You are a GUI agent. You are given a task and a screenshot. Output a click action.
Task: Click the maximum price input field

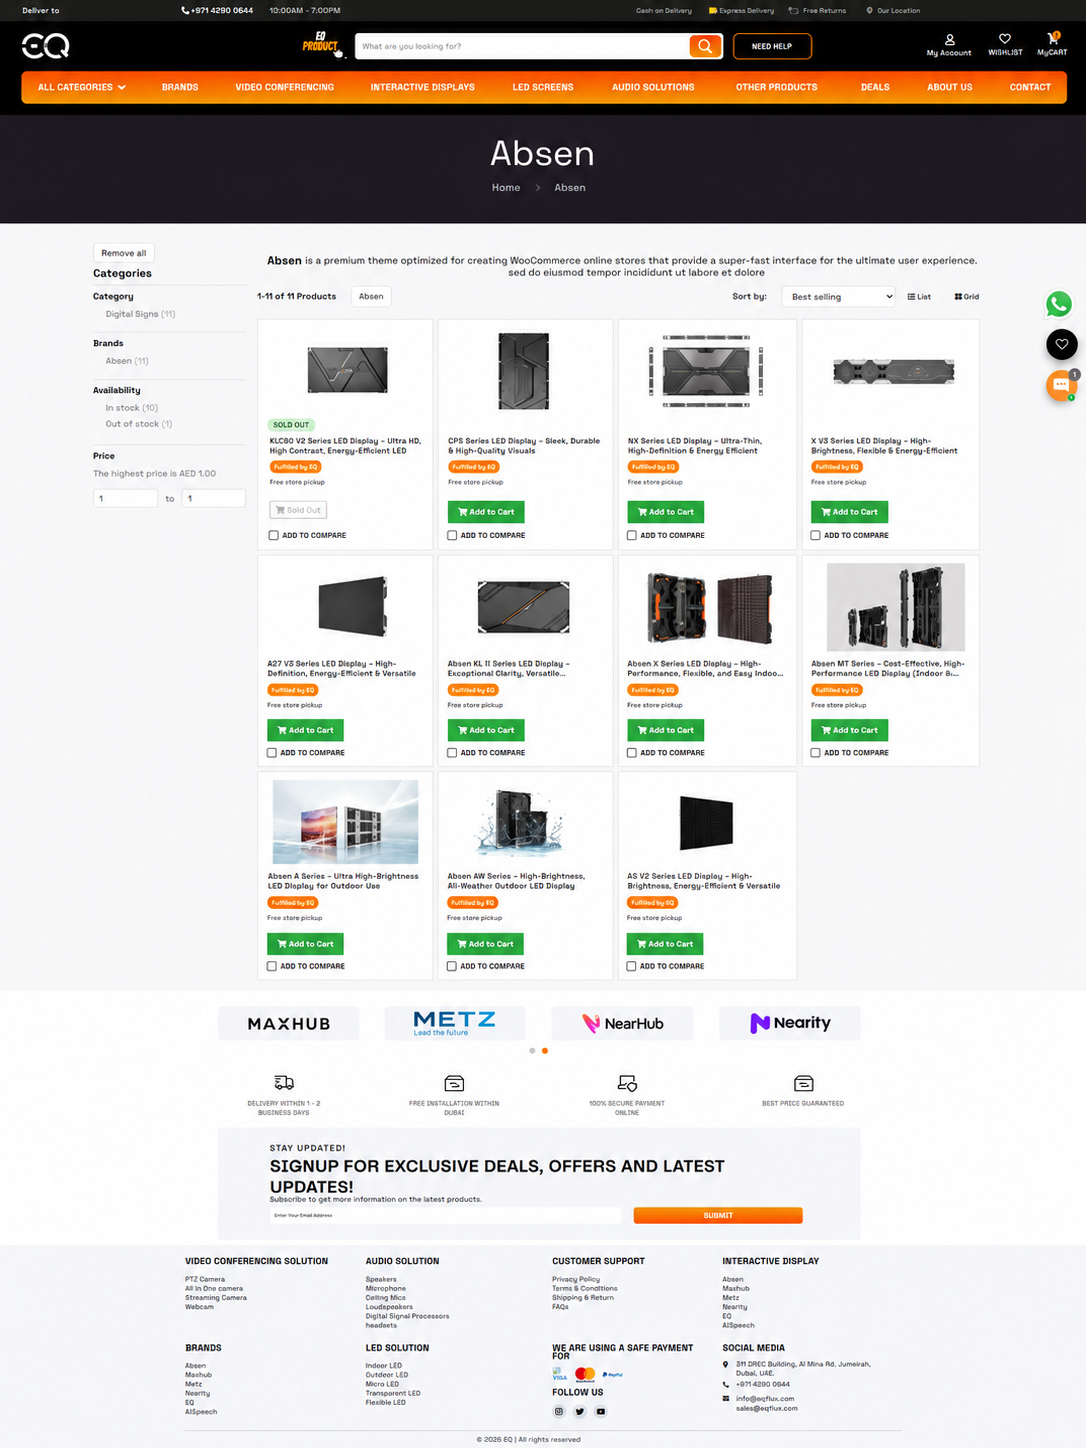click(213, 498)
